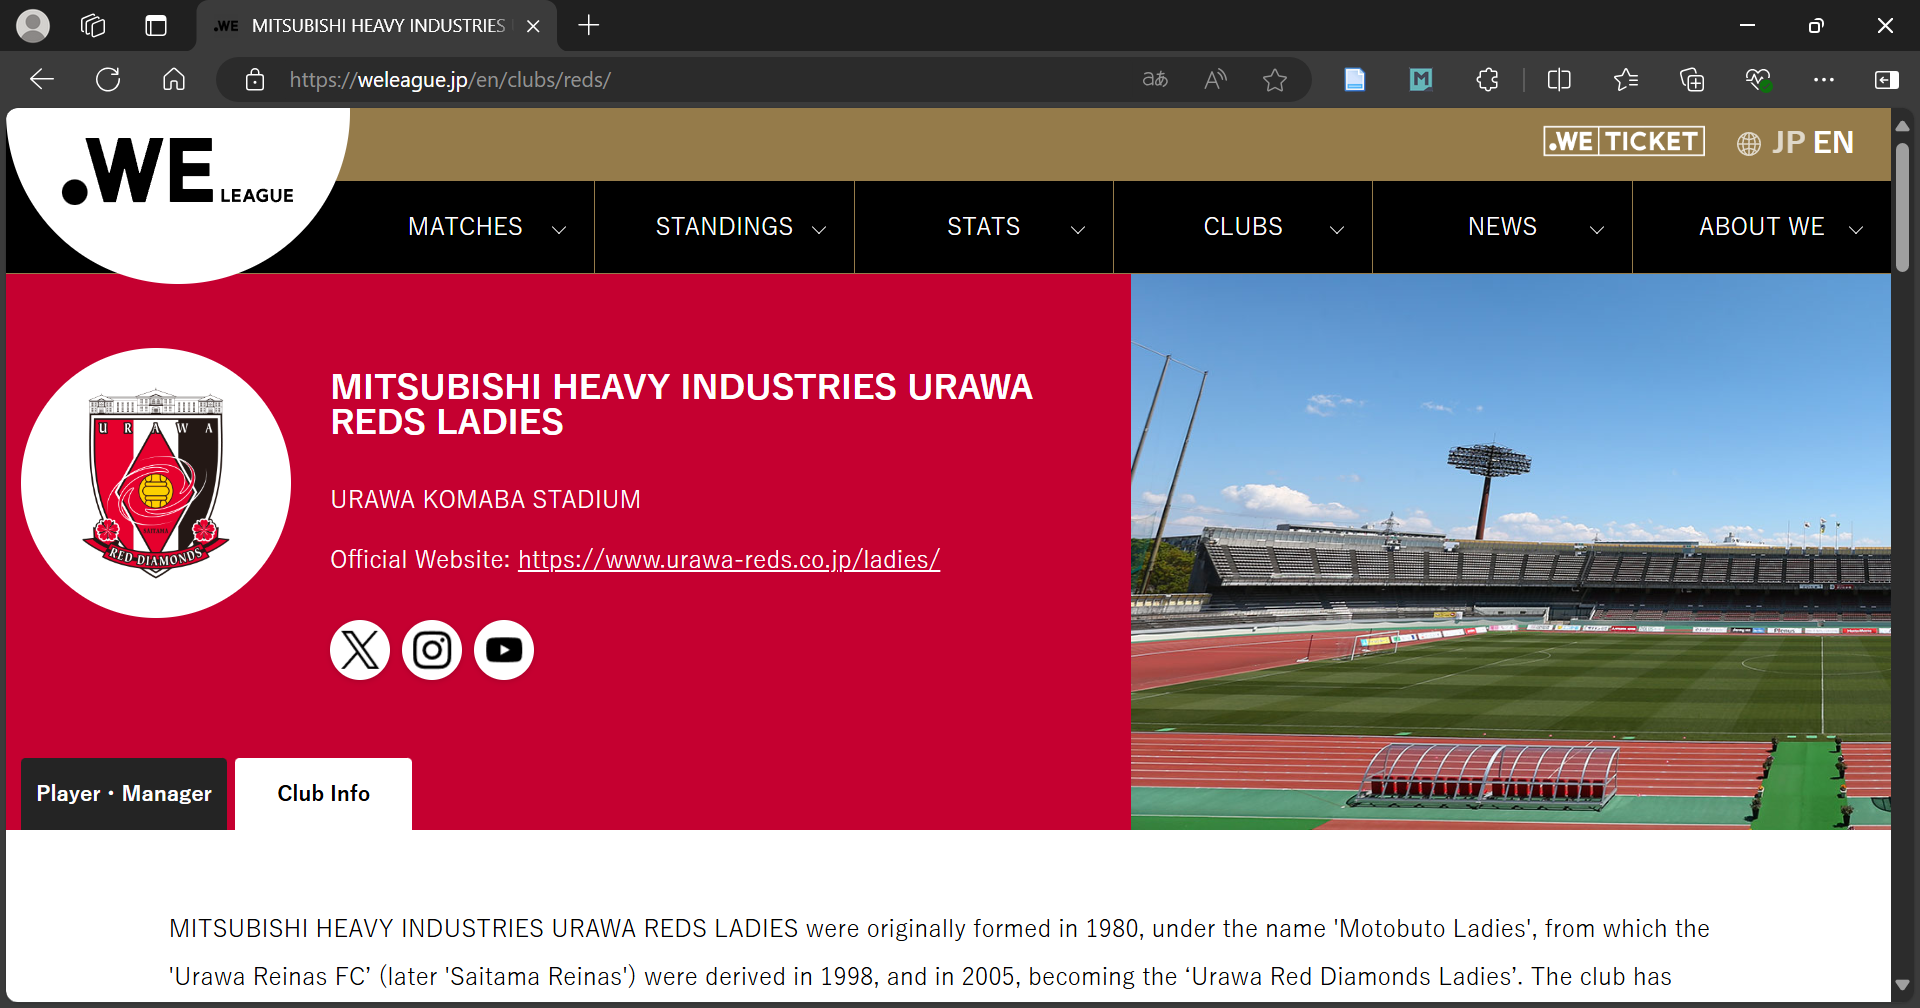Expand the NEWS dropdown chevron
This screenshot has height=1008, width=1920.
pos(1597,229)
